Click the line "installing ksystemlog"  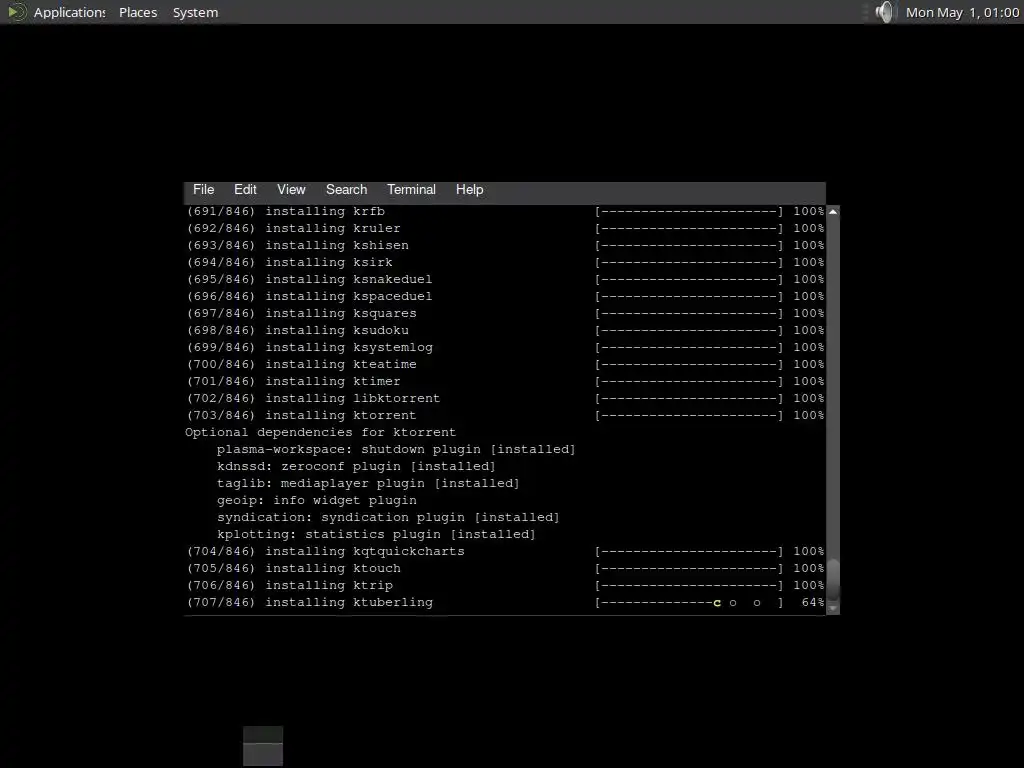coord(505,347)
